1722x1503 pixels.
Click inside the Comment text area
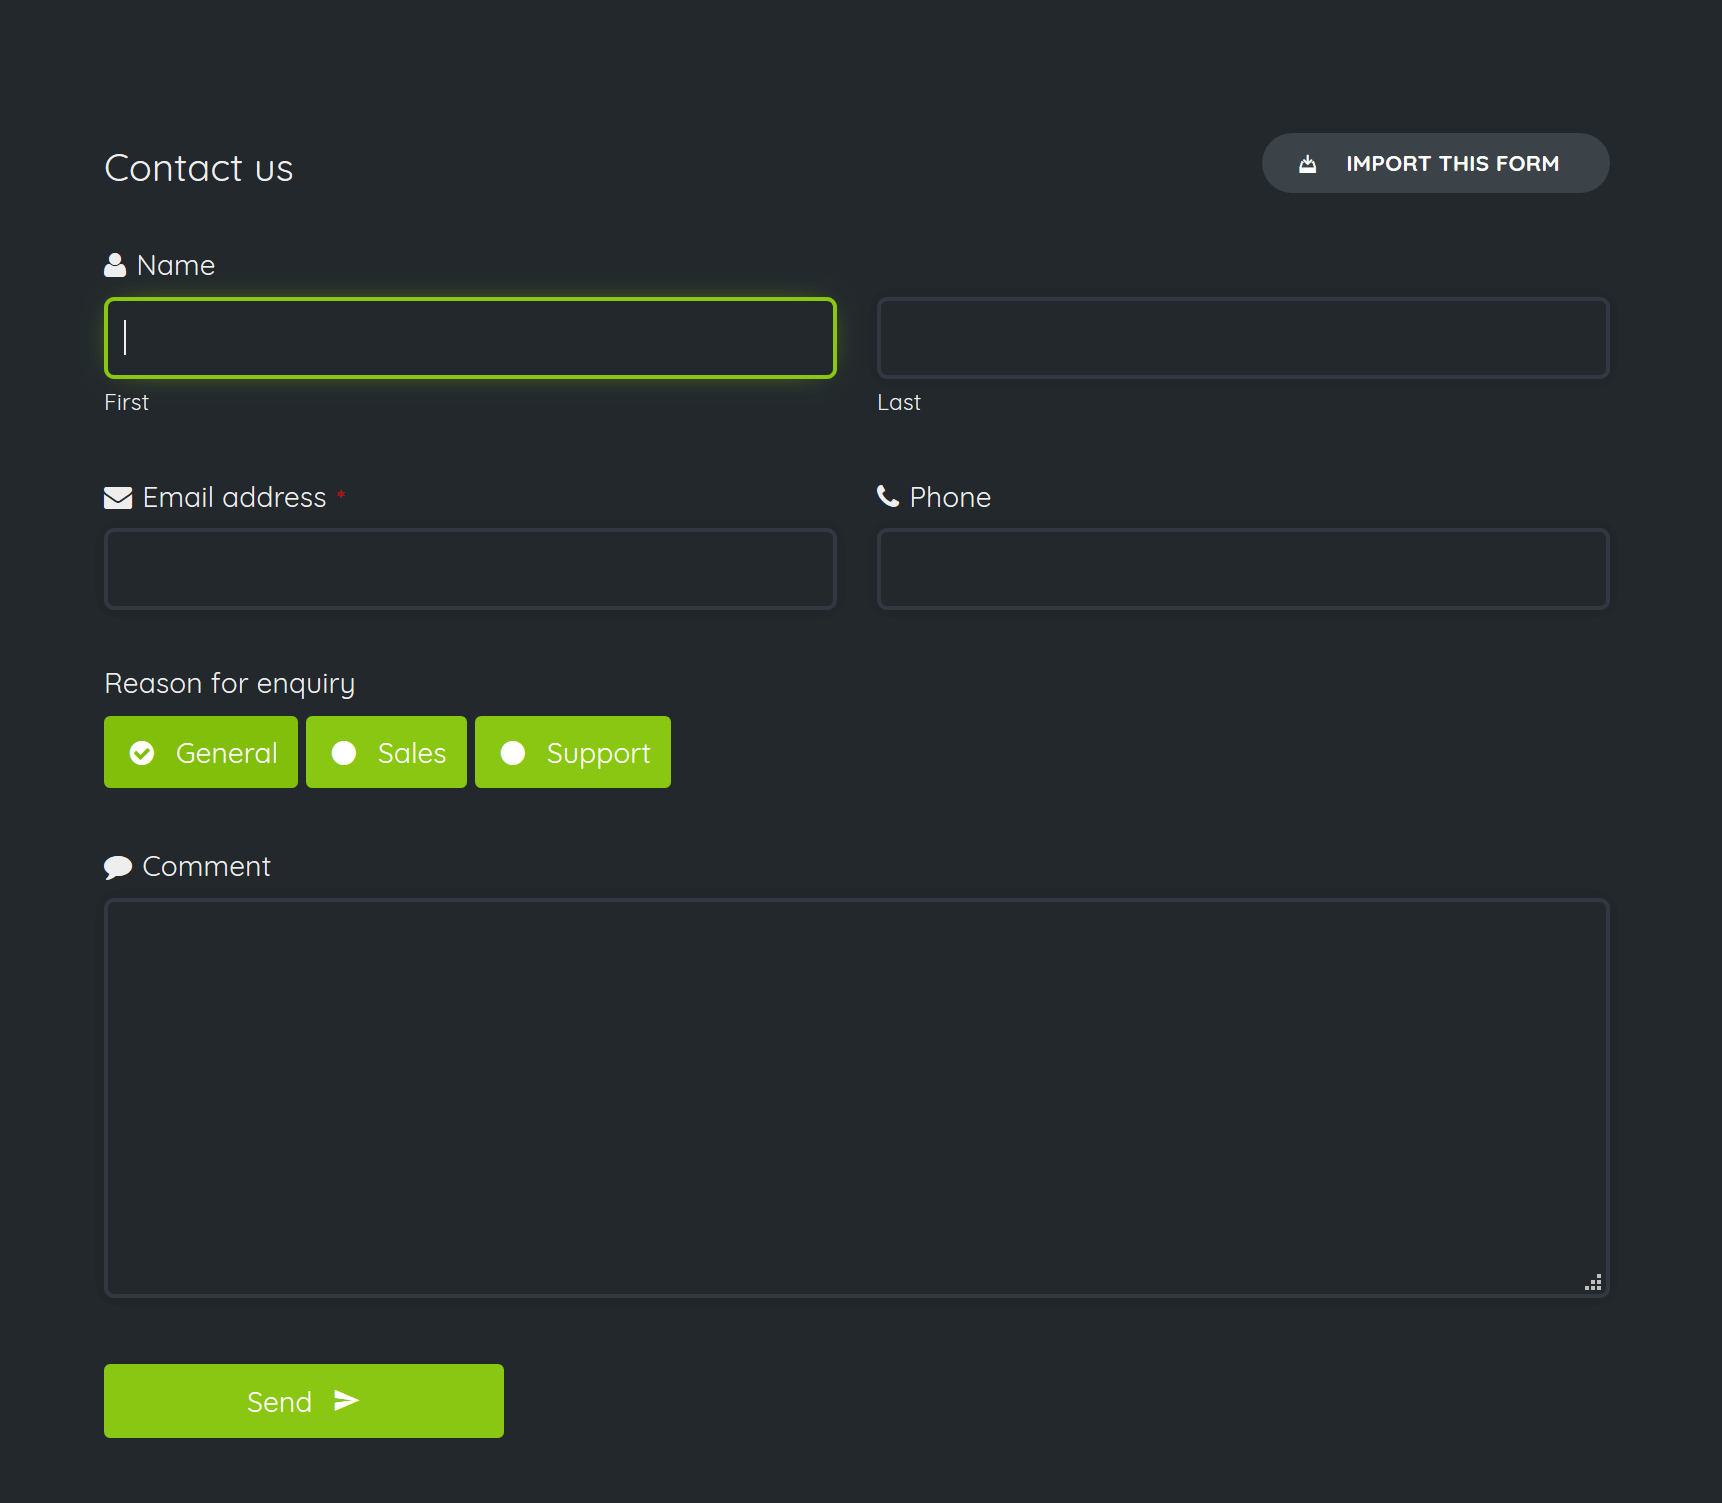pos(857,1098)
